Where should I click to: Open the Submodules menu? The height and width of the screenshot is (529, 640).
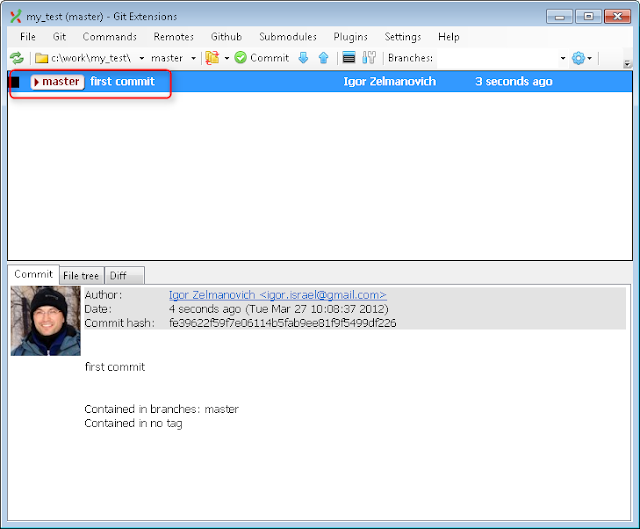tap(288, 37)
